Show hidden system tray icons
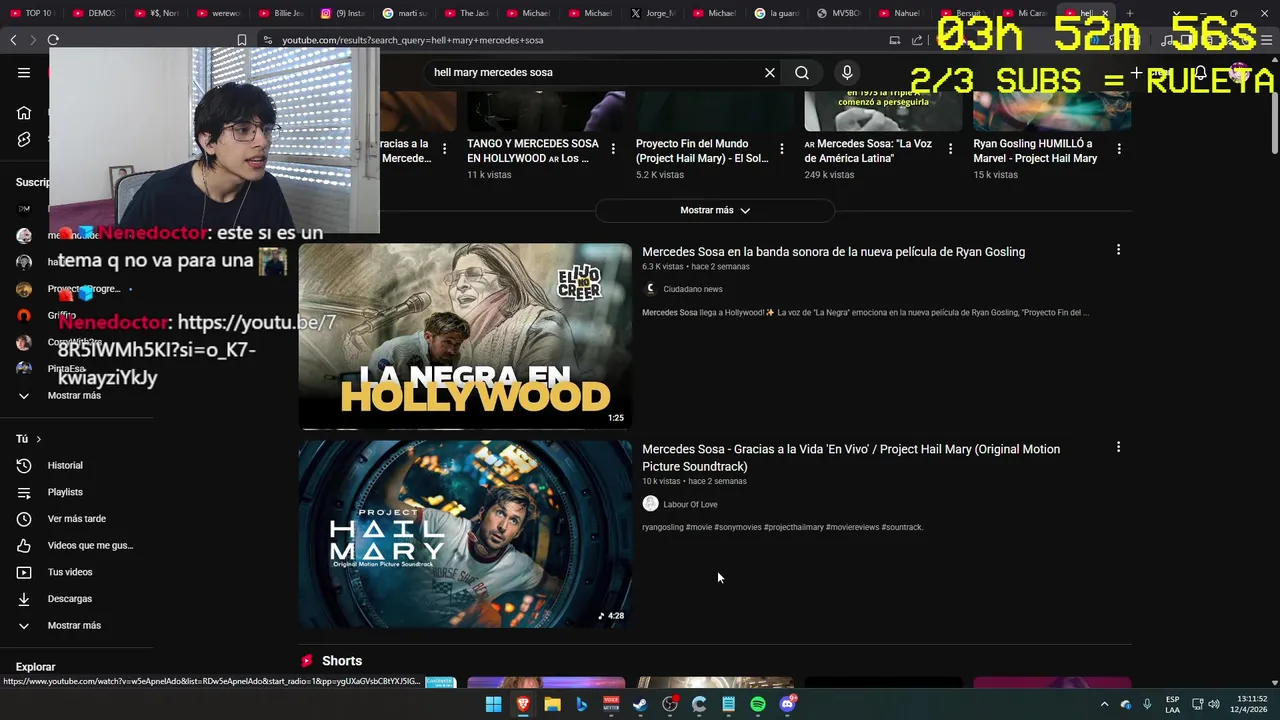 click(x=1104, y=704)
